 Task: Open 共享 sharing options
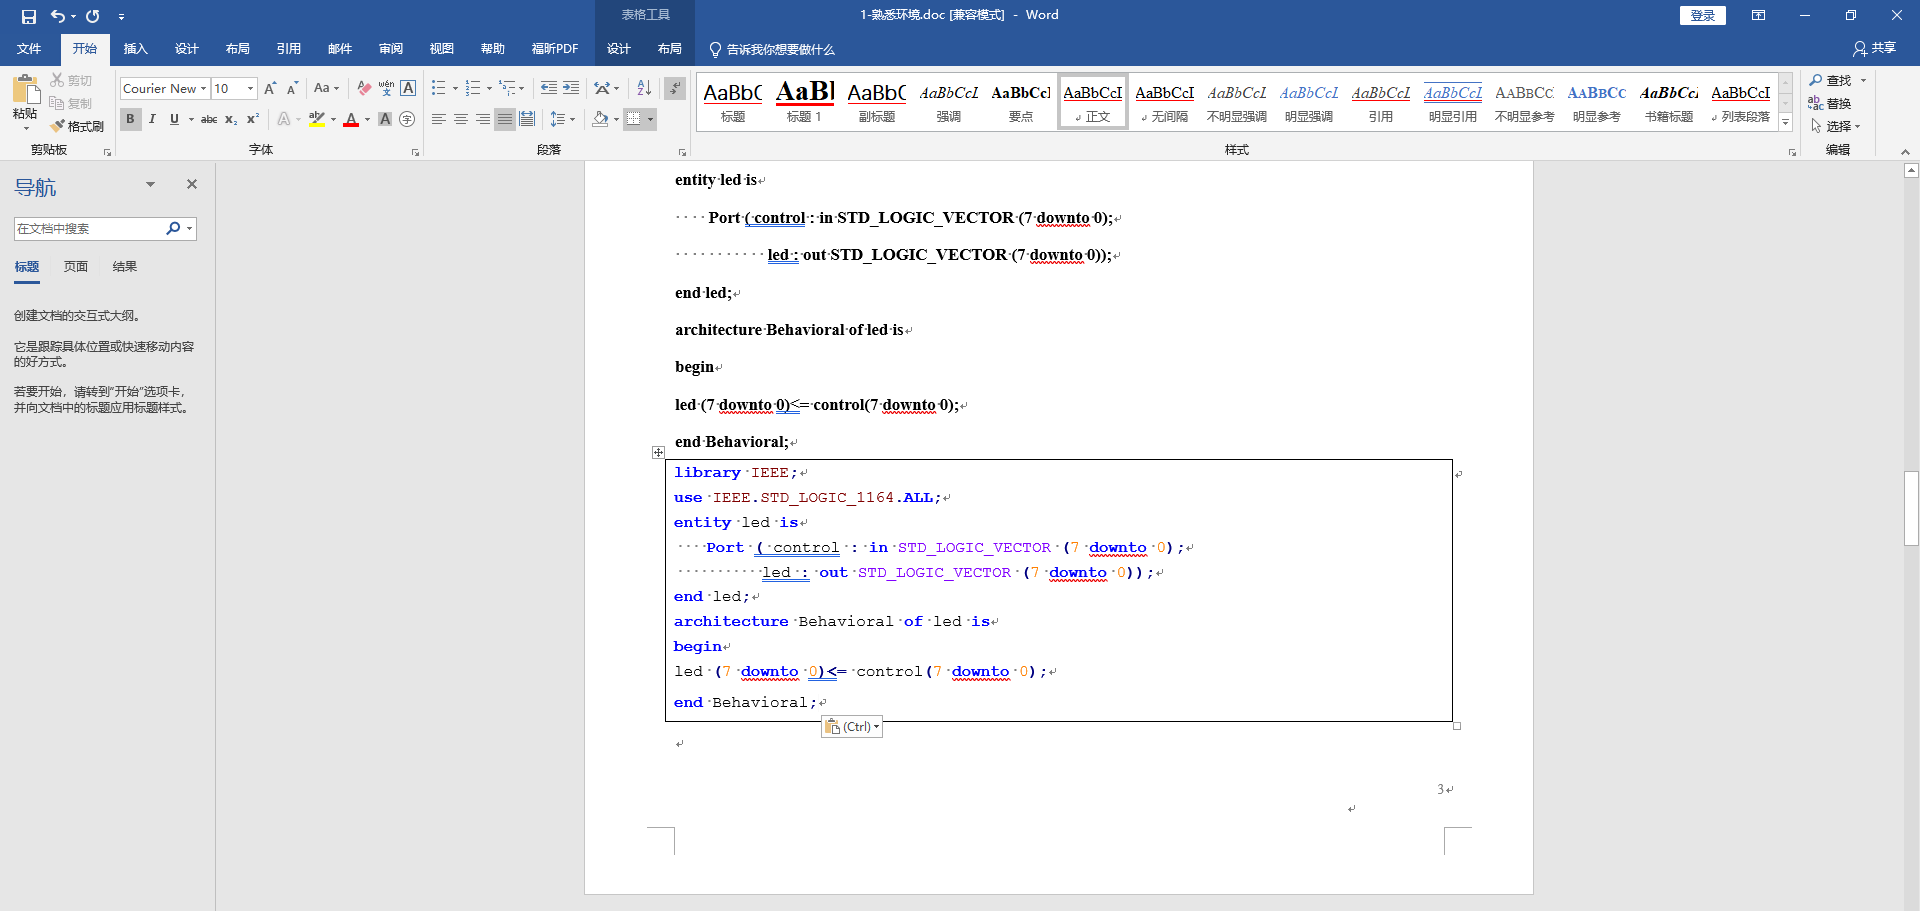(x=1877, y=48)
